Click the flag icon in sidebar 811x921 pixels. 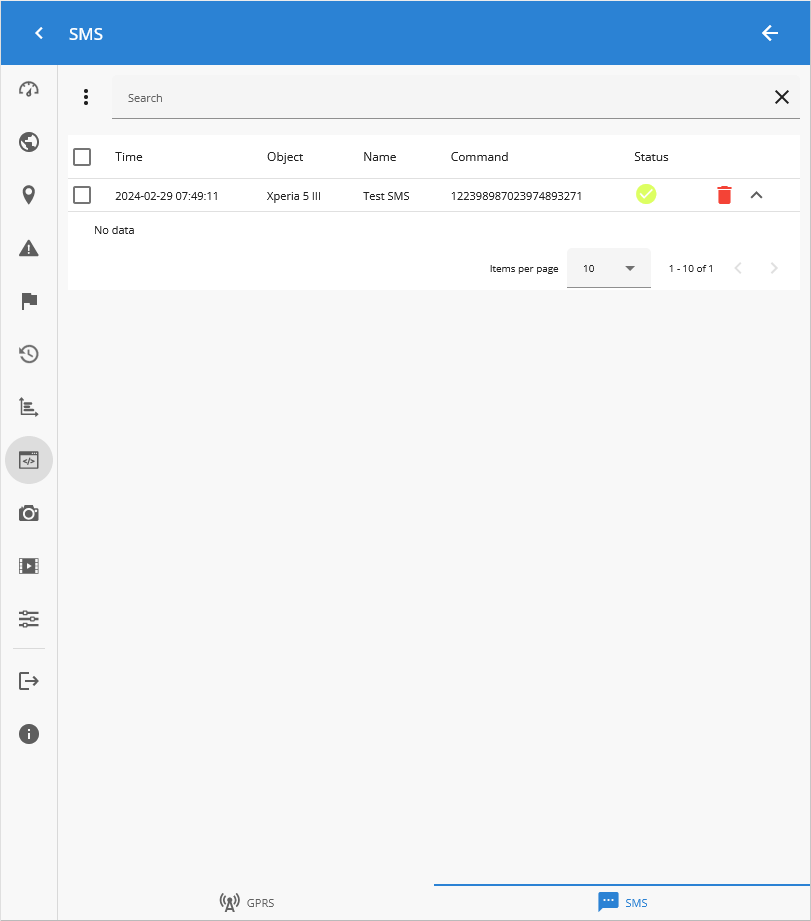pos(29,301)
